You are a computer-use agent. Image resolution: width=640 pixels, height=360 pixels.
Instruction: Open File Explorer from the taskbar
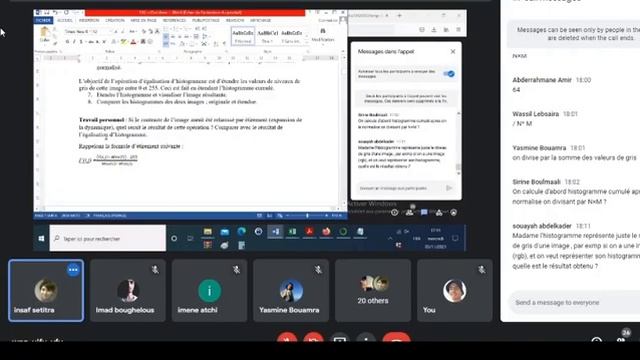click(x=208, y=232)
